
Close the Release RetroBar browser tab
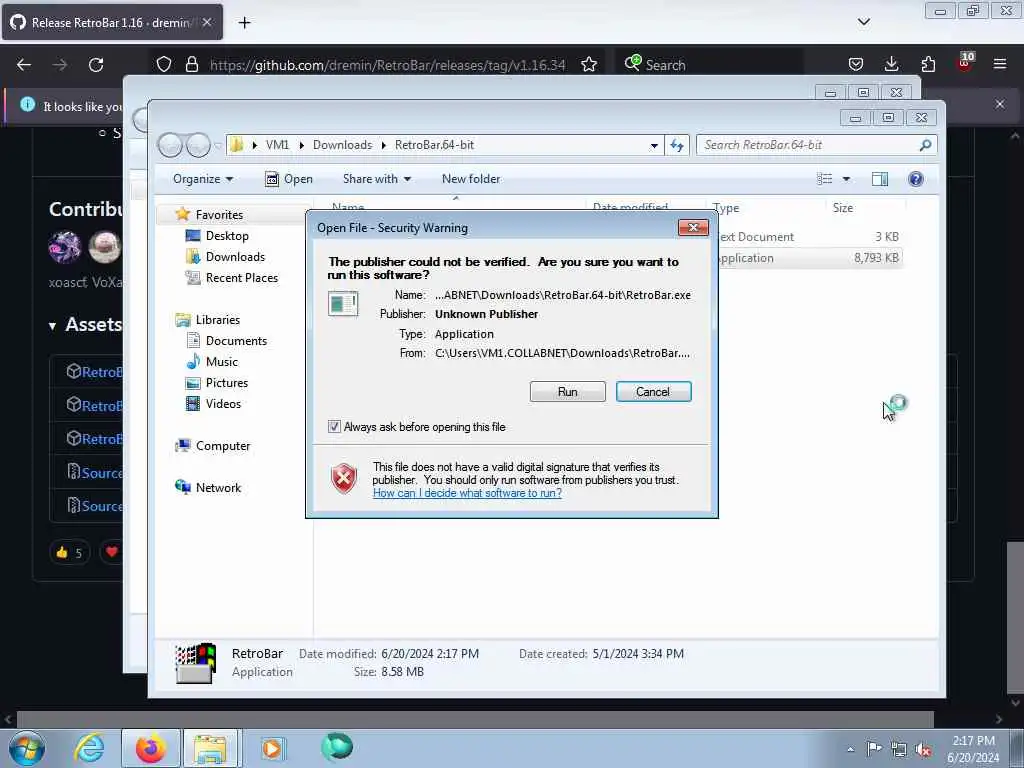click(x=207, y=22)
